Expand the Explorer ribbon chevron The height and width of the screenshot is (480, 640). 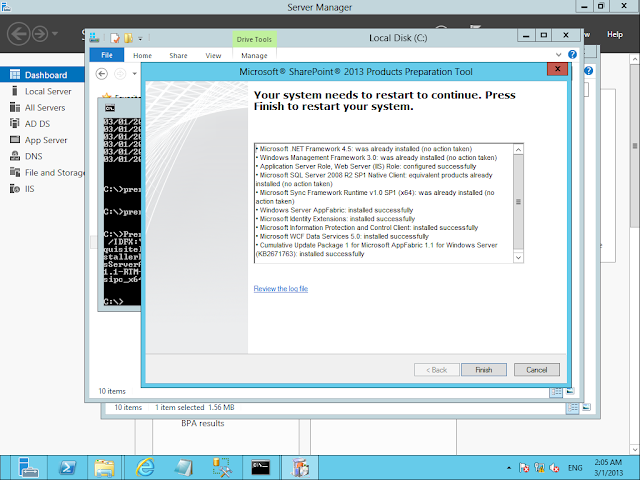558,55
